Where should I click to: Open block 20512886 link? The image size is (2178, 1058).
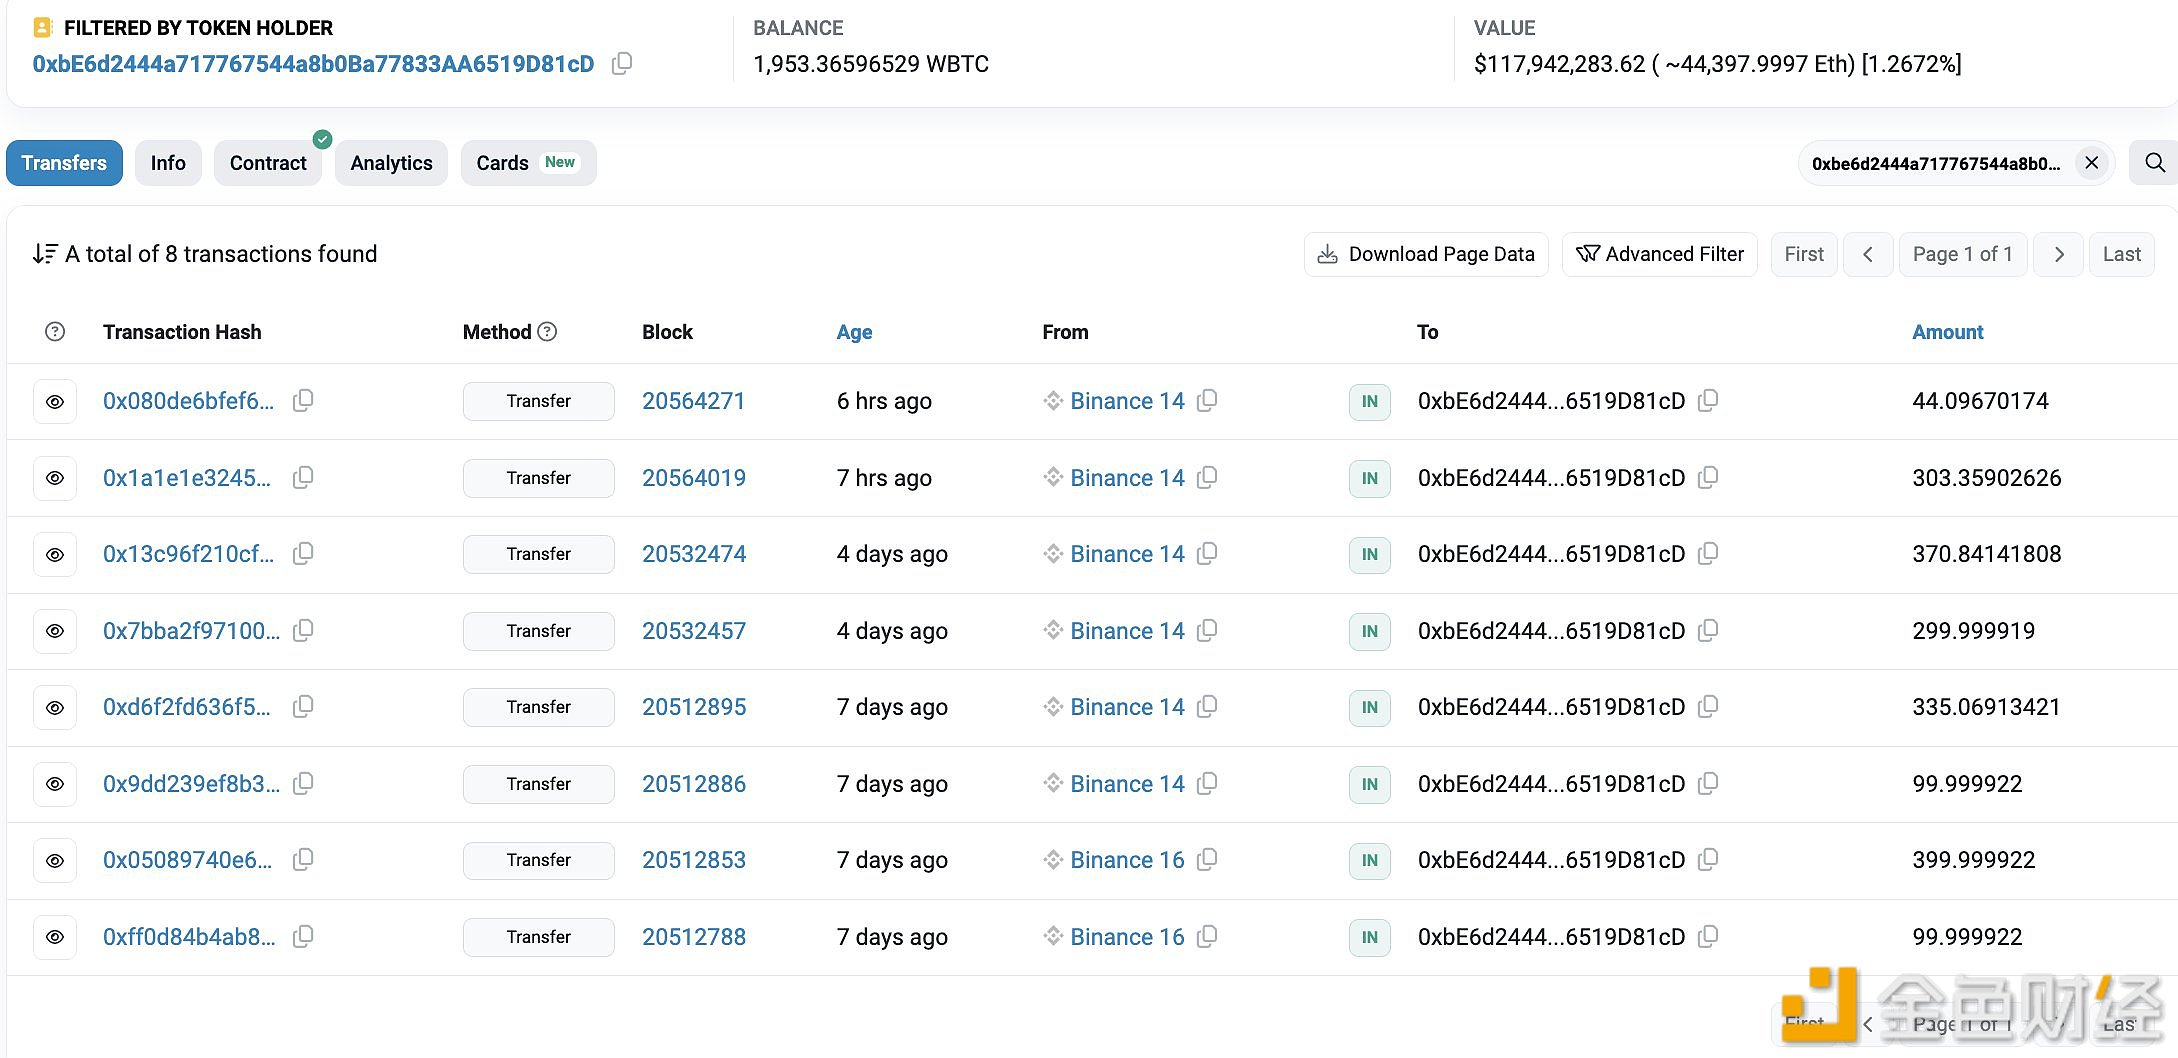[694, 784]
